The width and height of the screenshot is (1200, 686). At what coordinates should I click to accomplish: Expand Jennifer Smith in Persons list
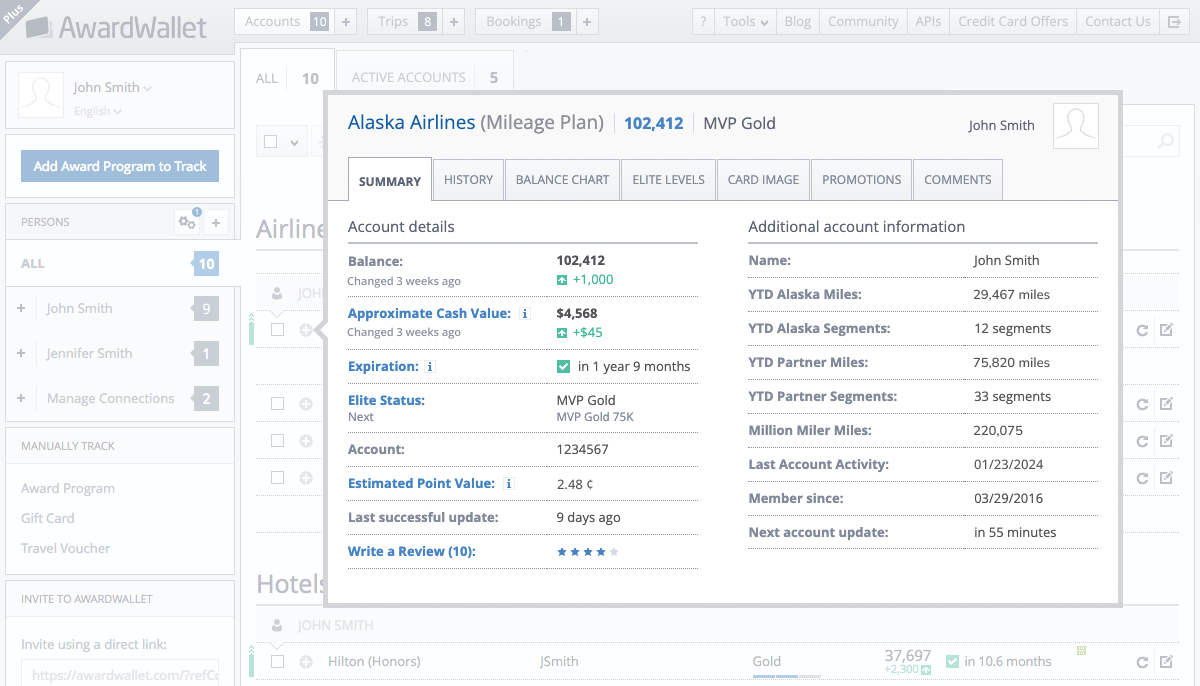tap(21, 354)
